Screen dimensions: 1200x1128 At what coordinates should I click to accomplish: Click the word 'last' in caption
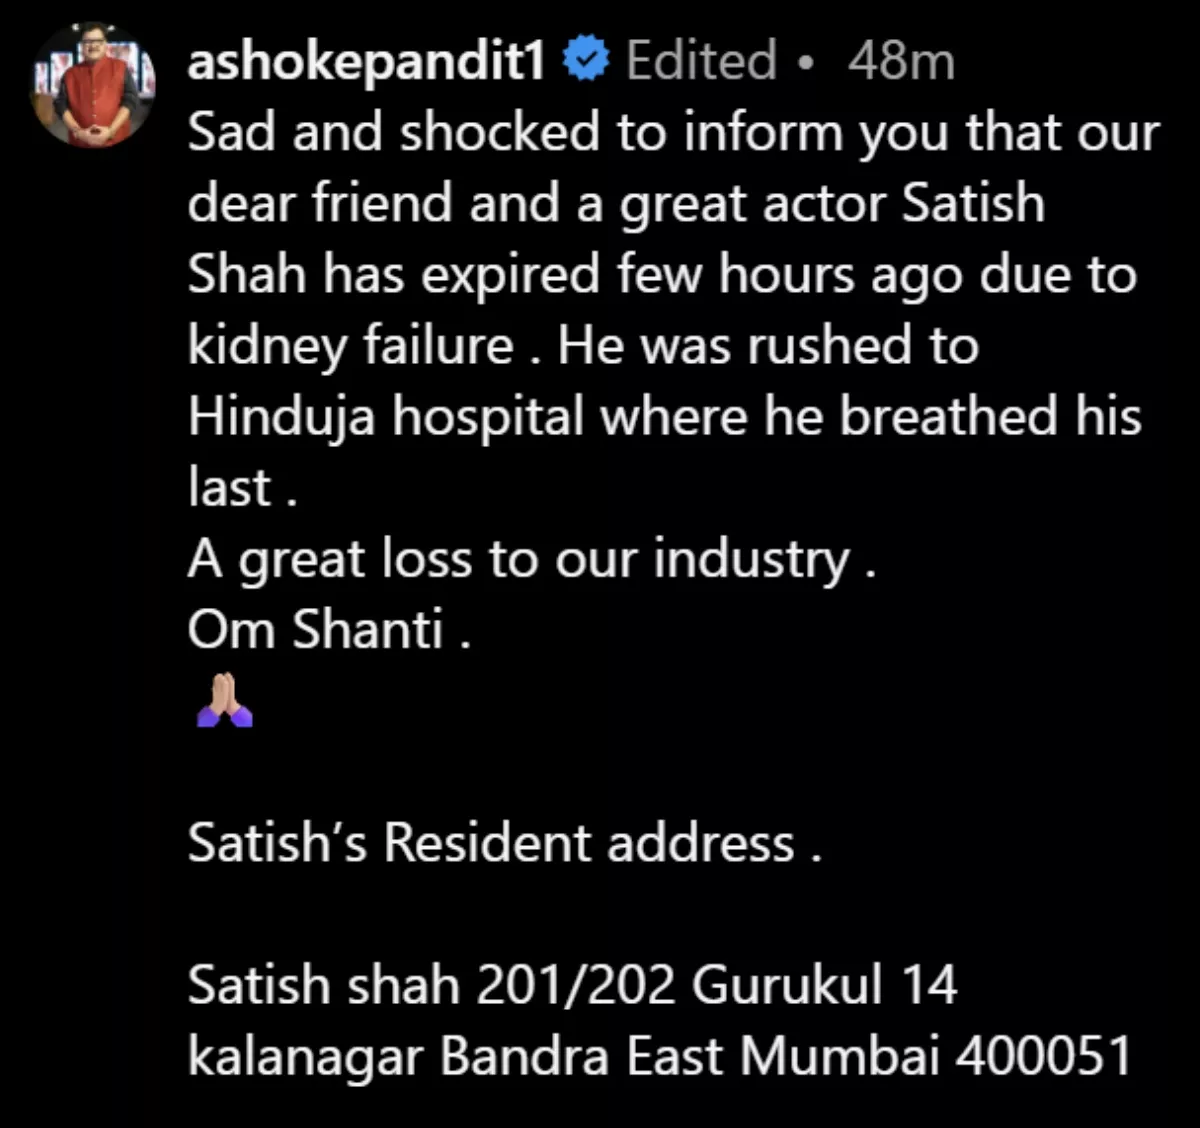click(230, 488)
